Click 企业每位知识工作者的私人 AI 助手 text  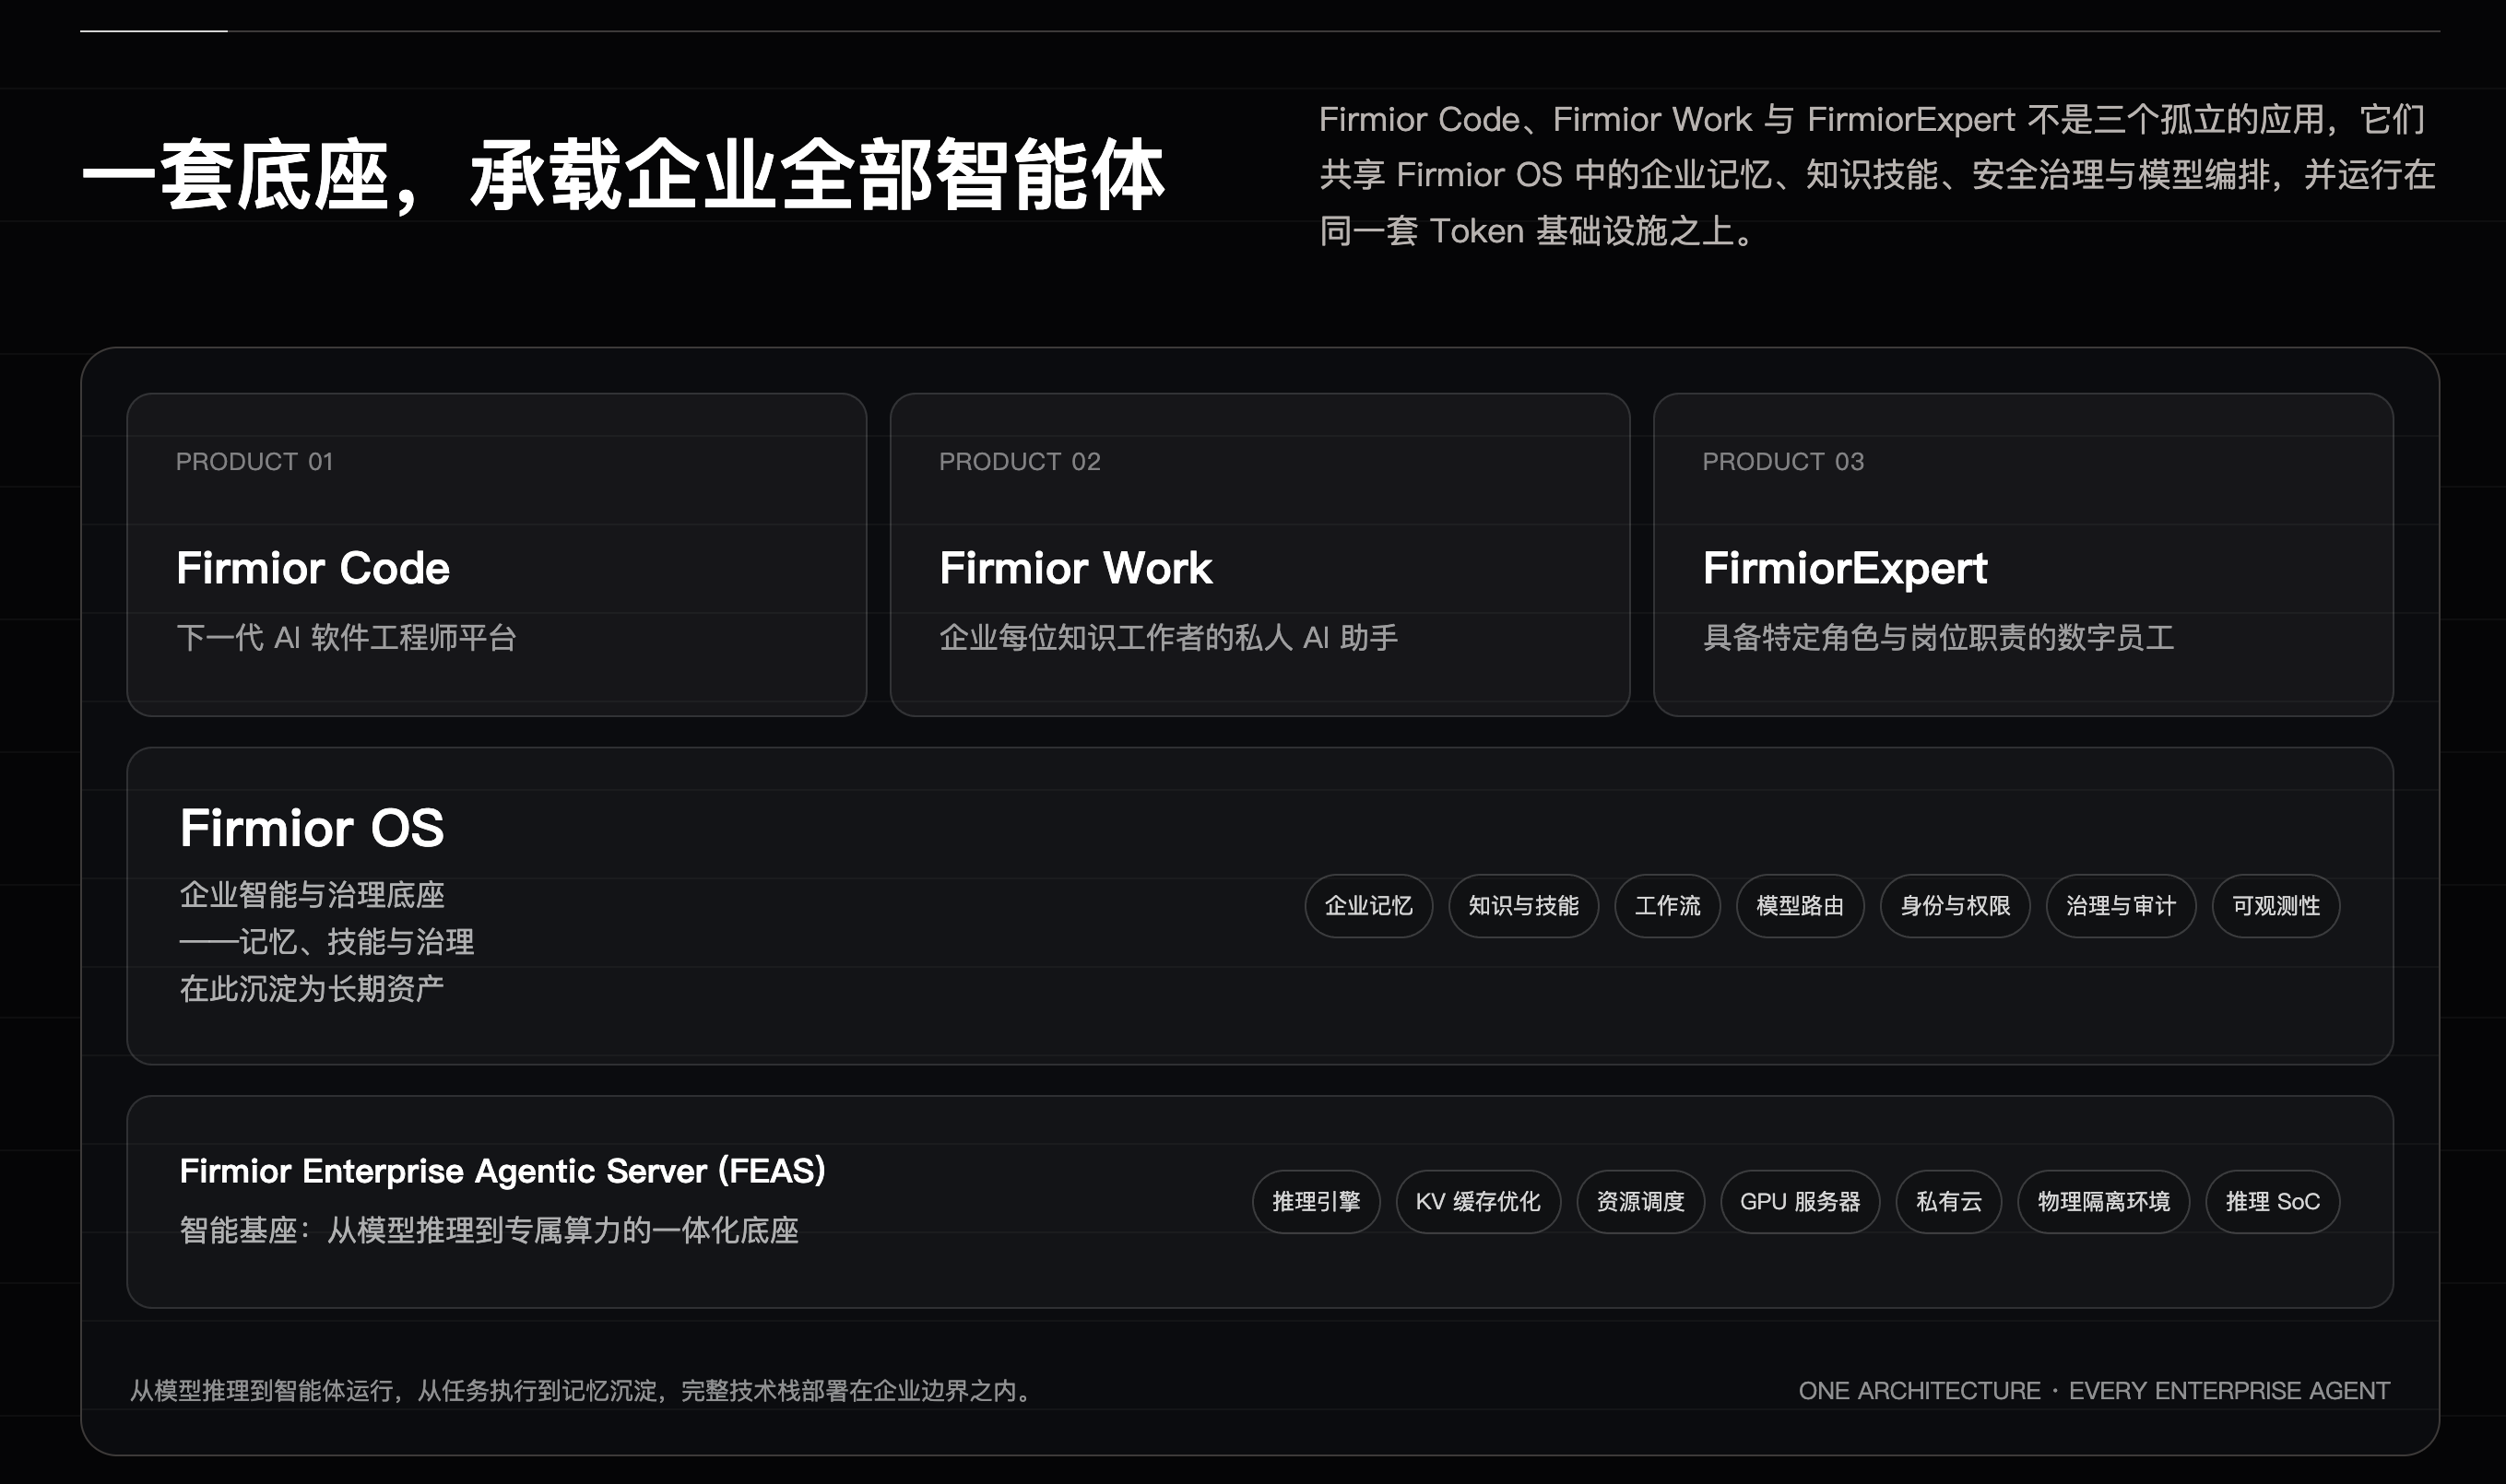pyautogui.click(x=1168, y=638)
